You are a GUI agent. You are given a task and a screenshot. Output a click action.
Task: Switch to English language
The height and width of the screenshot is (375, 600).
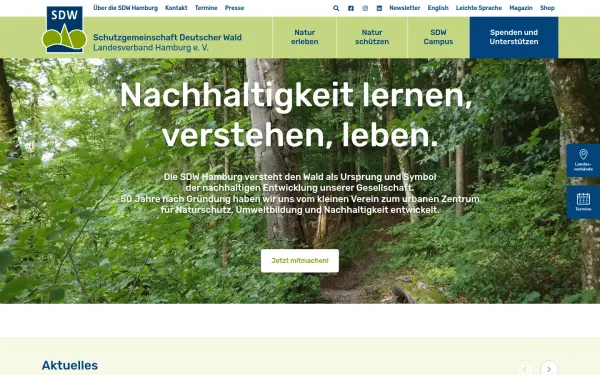tap(438, 8)
